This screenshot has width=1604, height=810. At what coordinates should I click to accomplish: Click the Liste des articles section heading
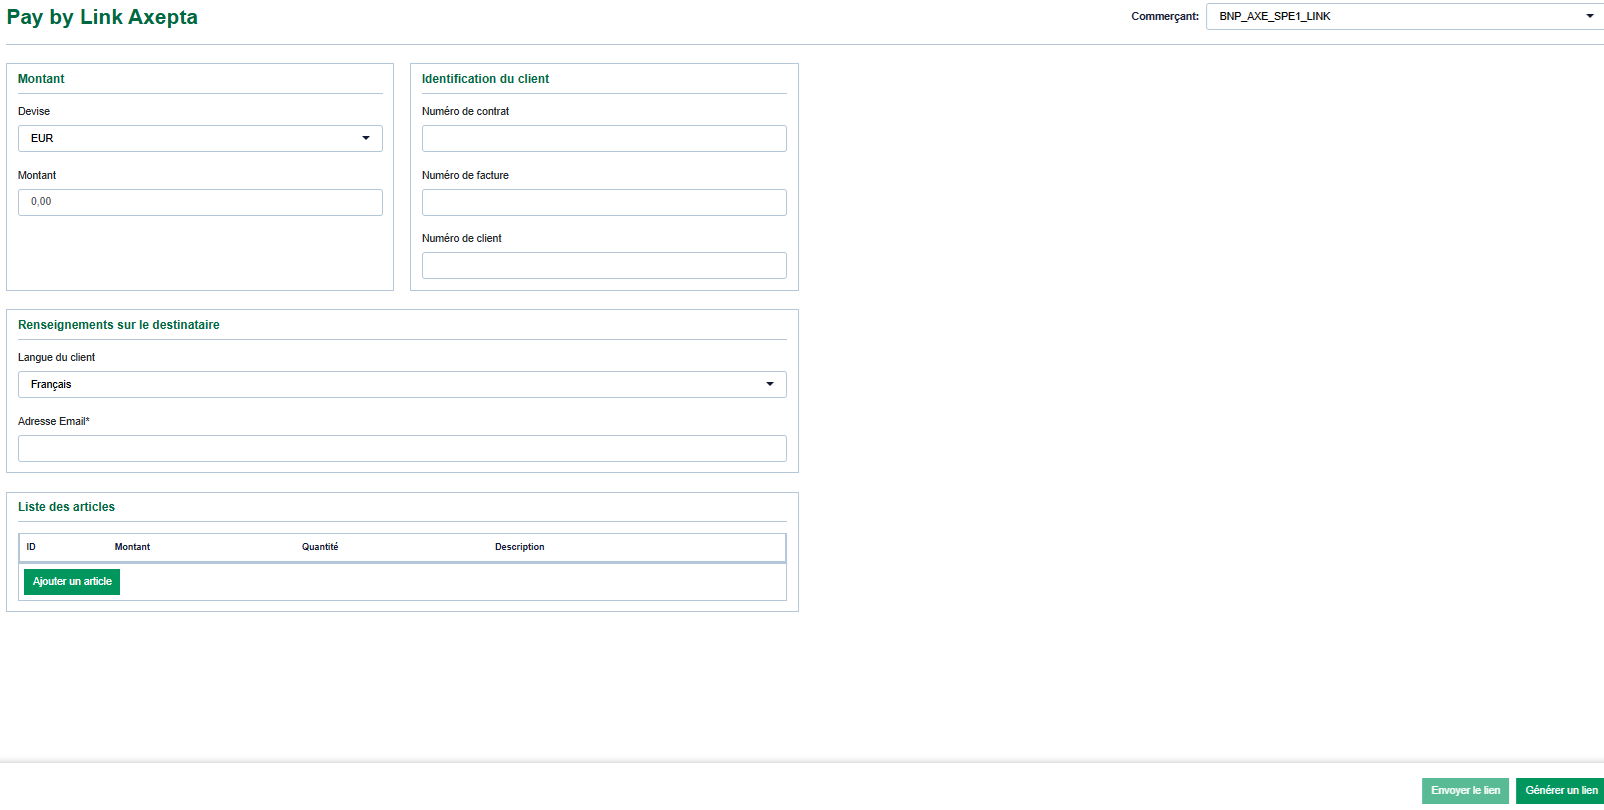66,507
